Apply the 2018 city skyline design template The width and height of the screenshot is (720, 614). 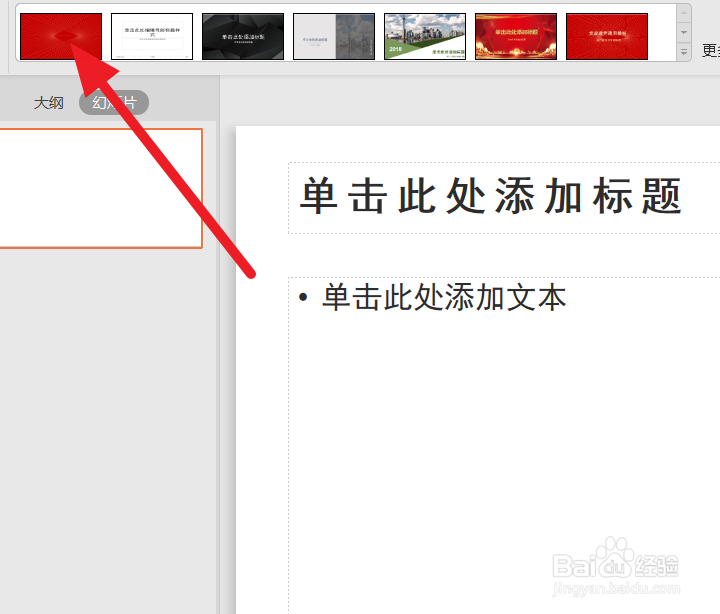425,36
